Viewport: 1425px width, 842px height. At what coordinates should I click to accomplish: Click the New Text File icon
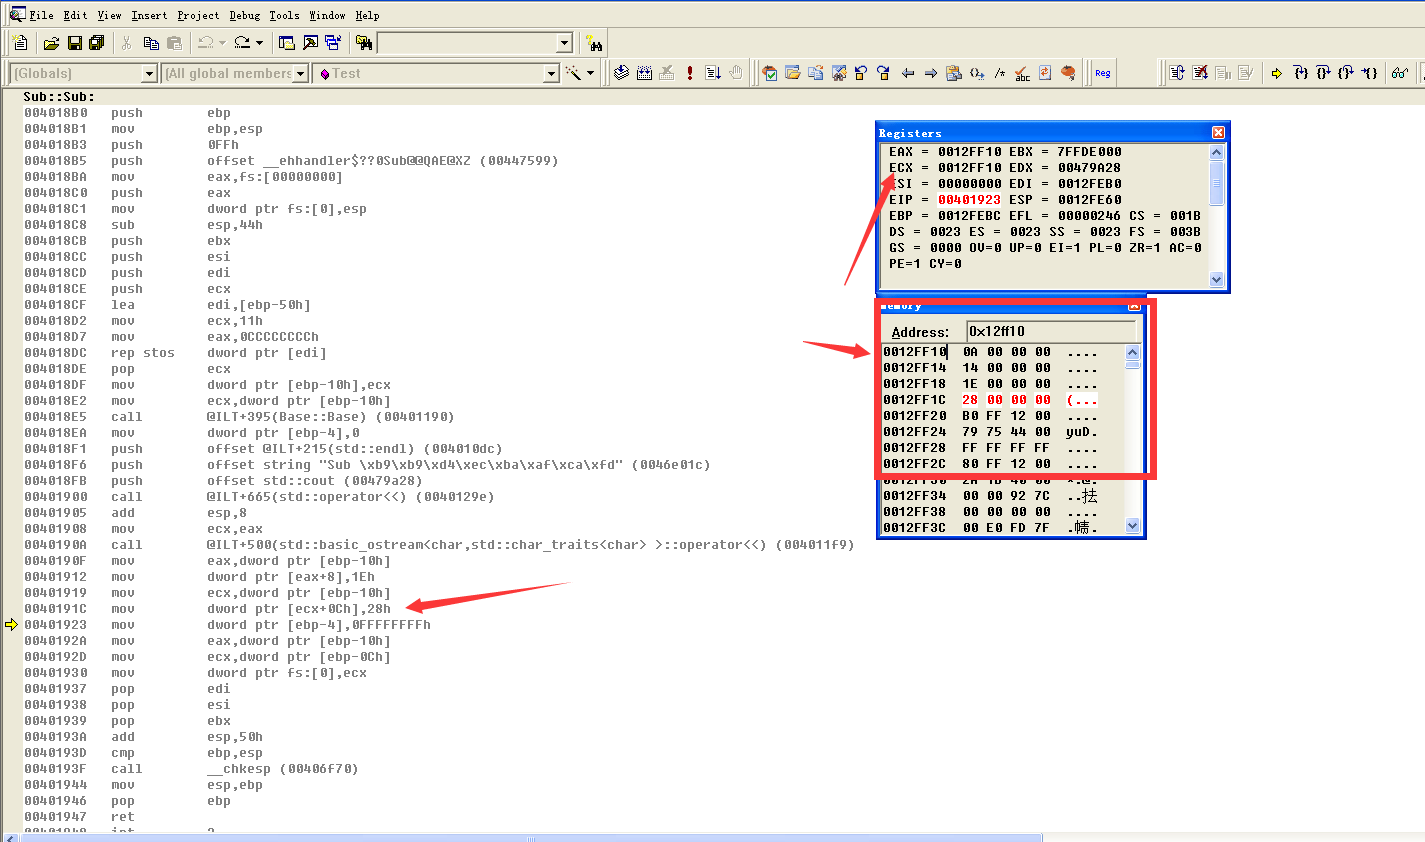20,43
